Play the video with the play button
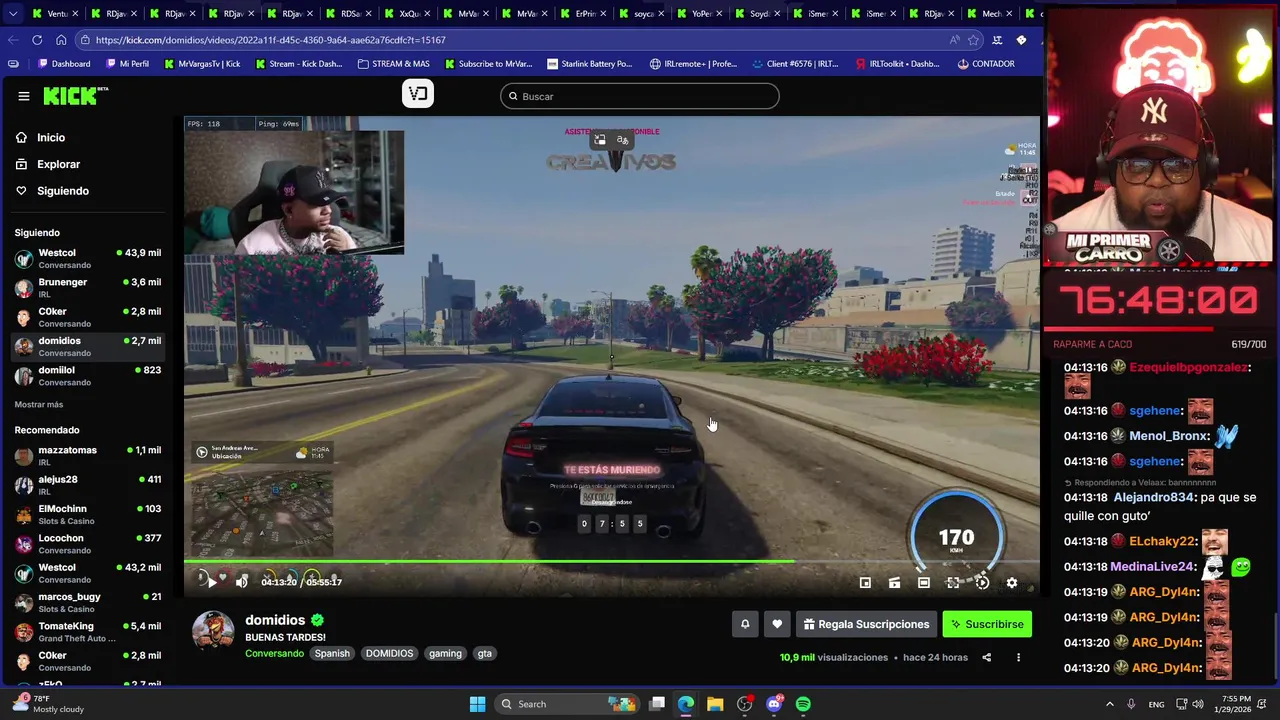 (x=211, y=582)
